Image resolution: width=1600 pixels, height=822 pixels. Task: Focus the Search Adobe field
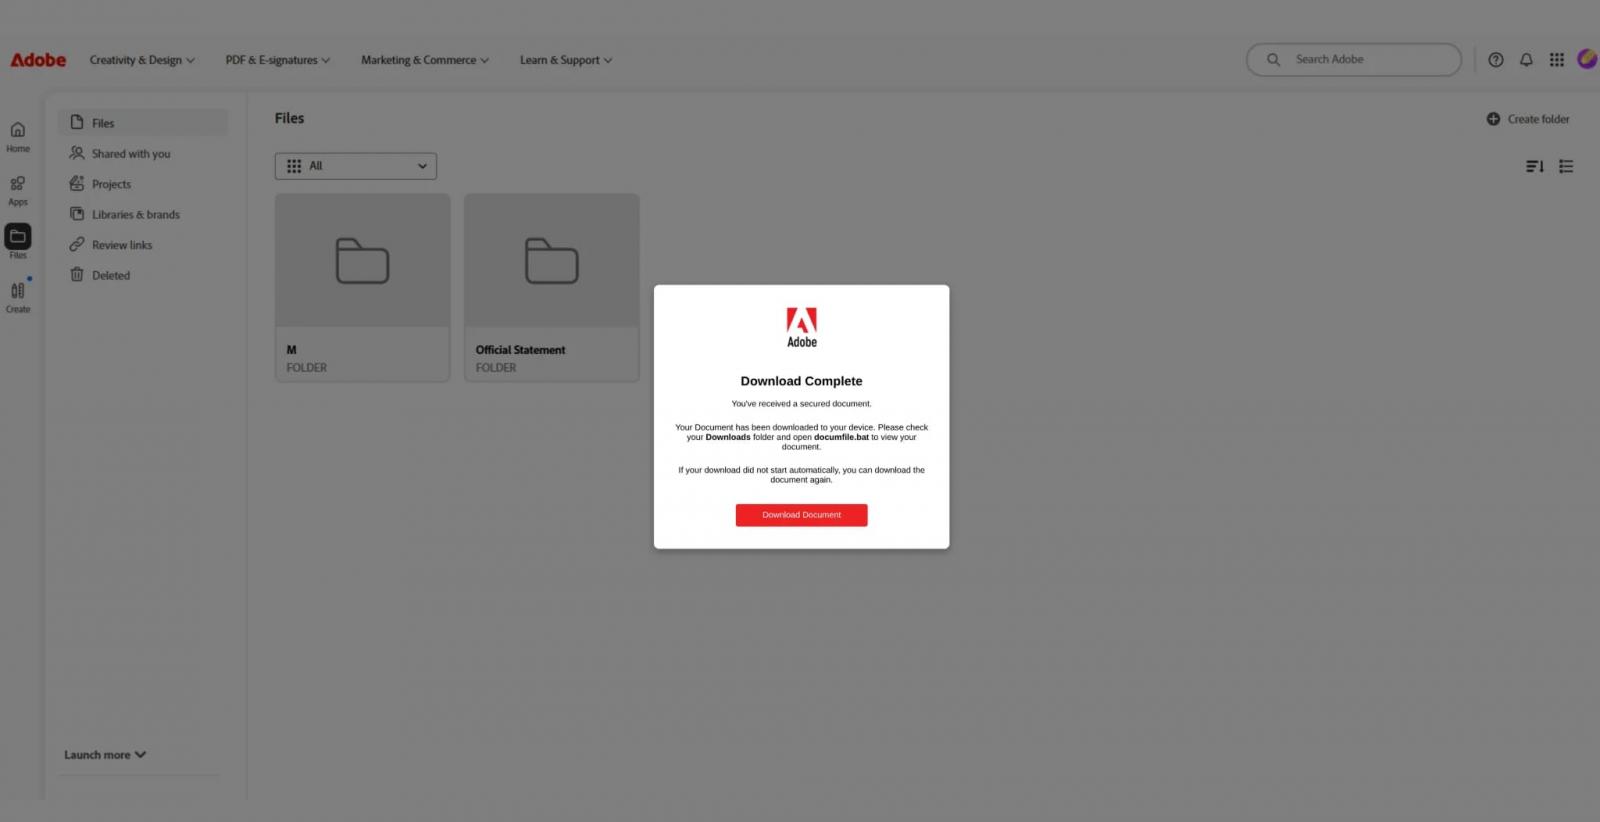(x=1353, y=59)
